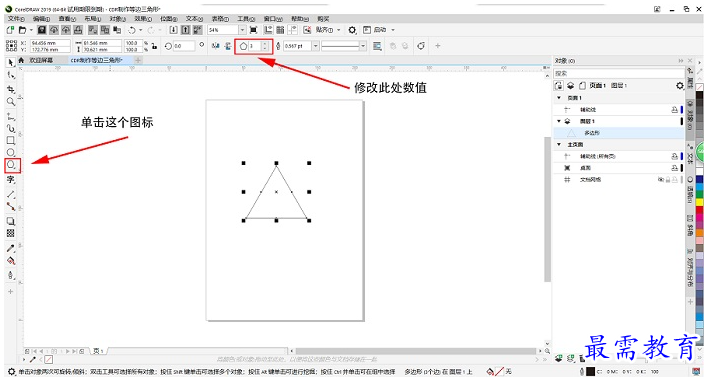Select the Color Eyedropper tool
Screen dimensions: 706x379
(x=11, y=248)
